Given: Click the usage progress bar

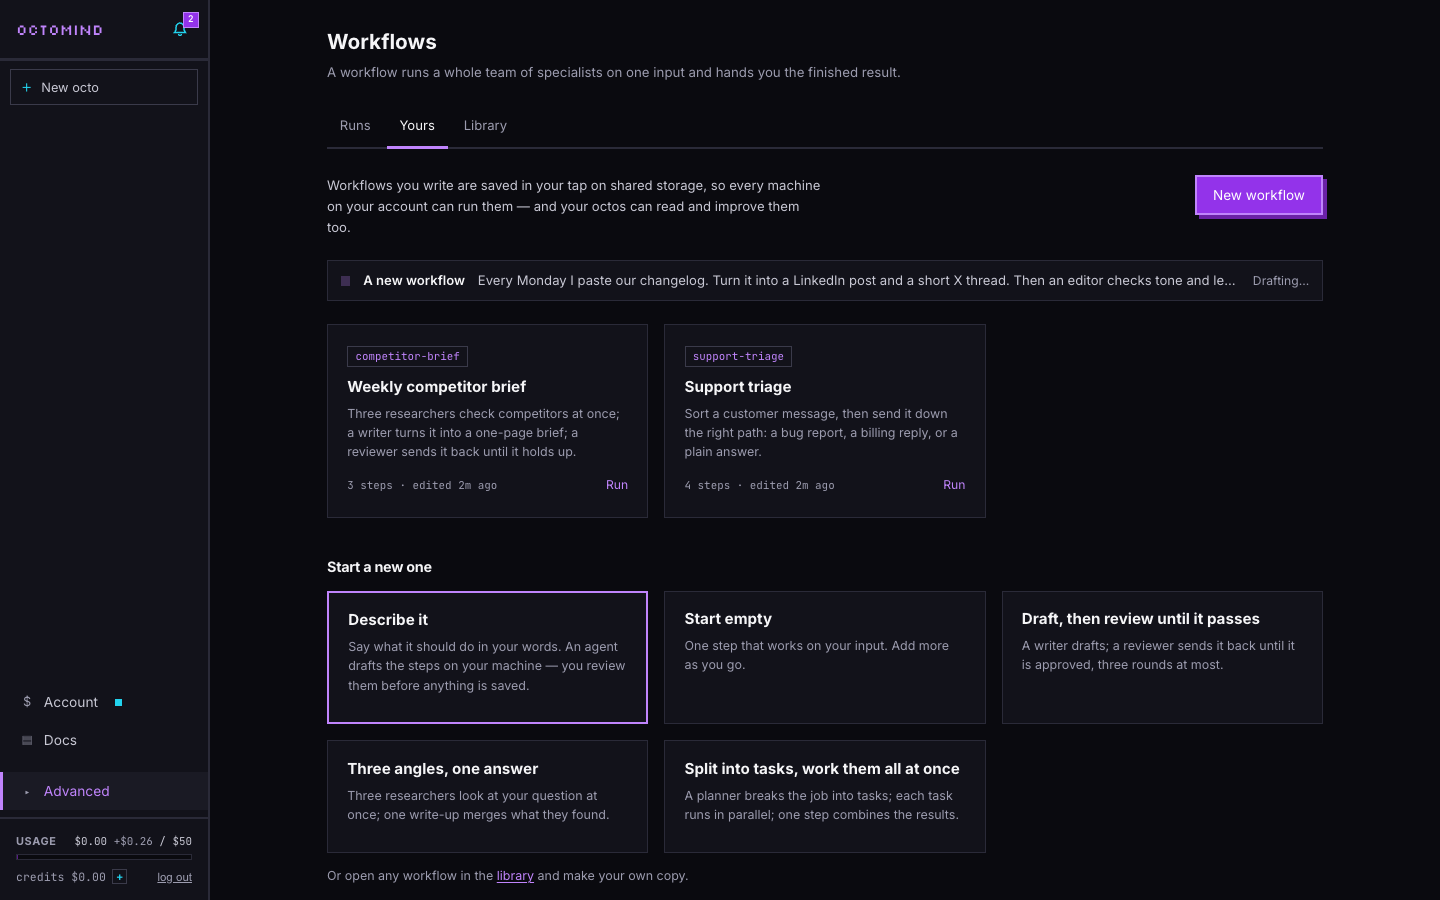Looking at the screenshot, I should click(x=104, y=857).
